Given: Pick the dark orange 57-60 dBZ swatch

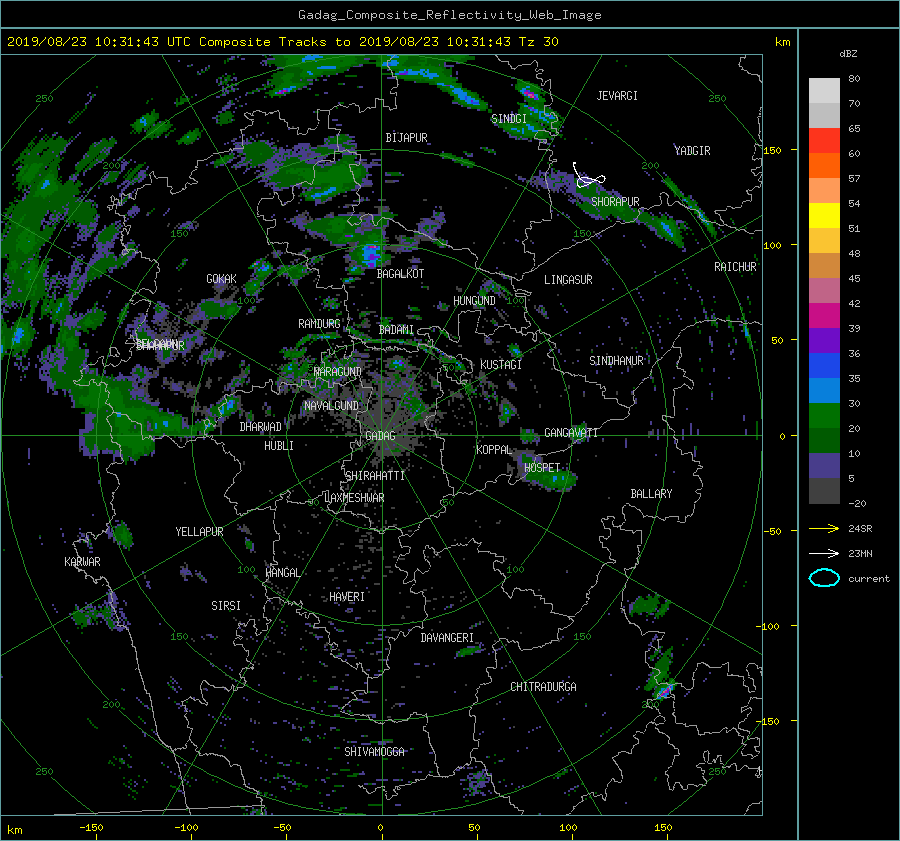Looking at the screenshot, I should (824, 166).
